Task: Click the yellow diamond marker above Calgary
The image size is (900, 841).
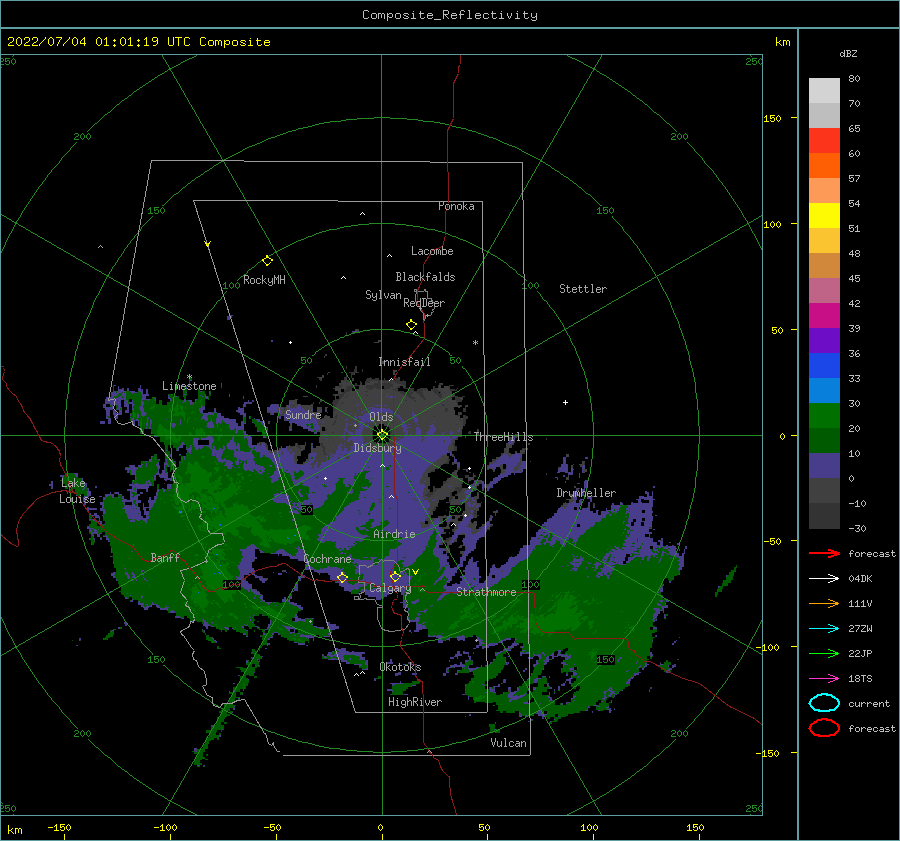Action: pos(395,576)
